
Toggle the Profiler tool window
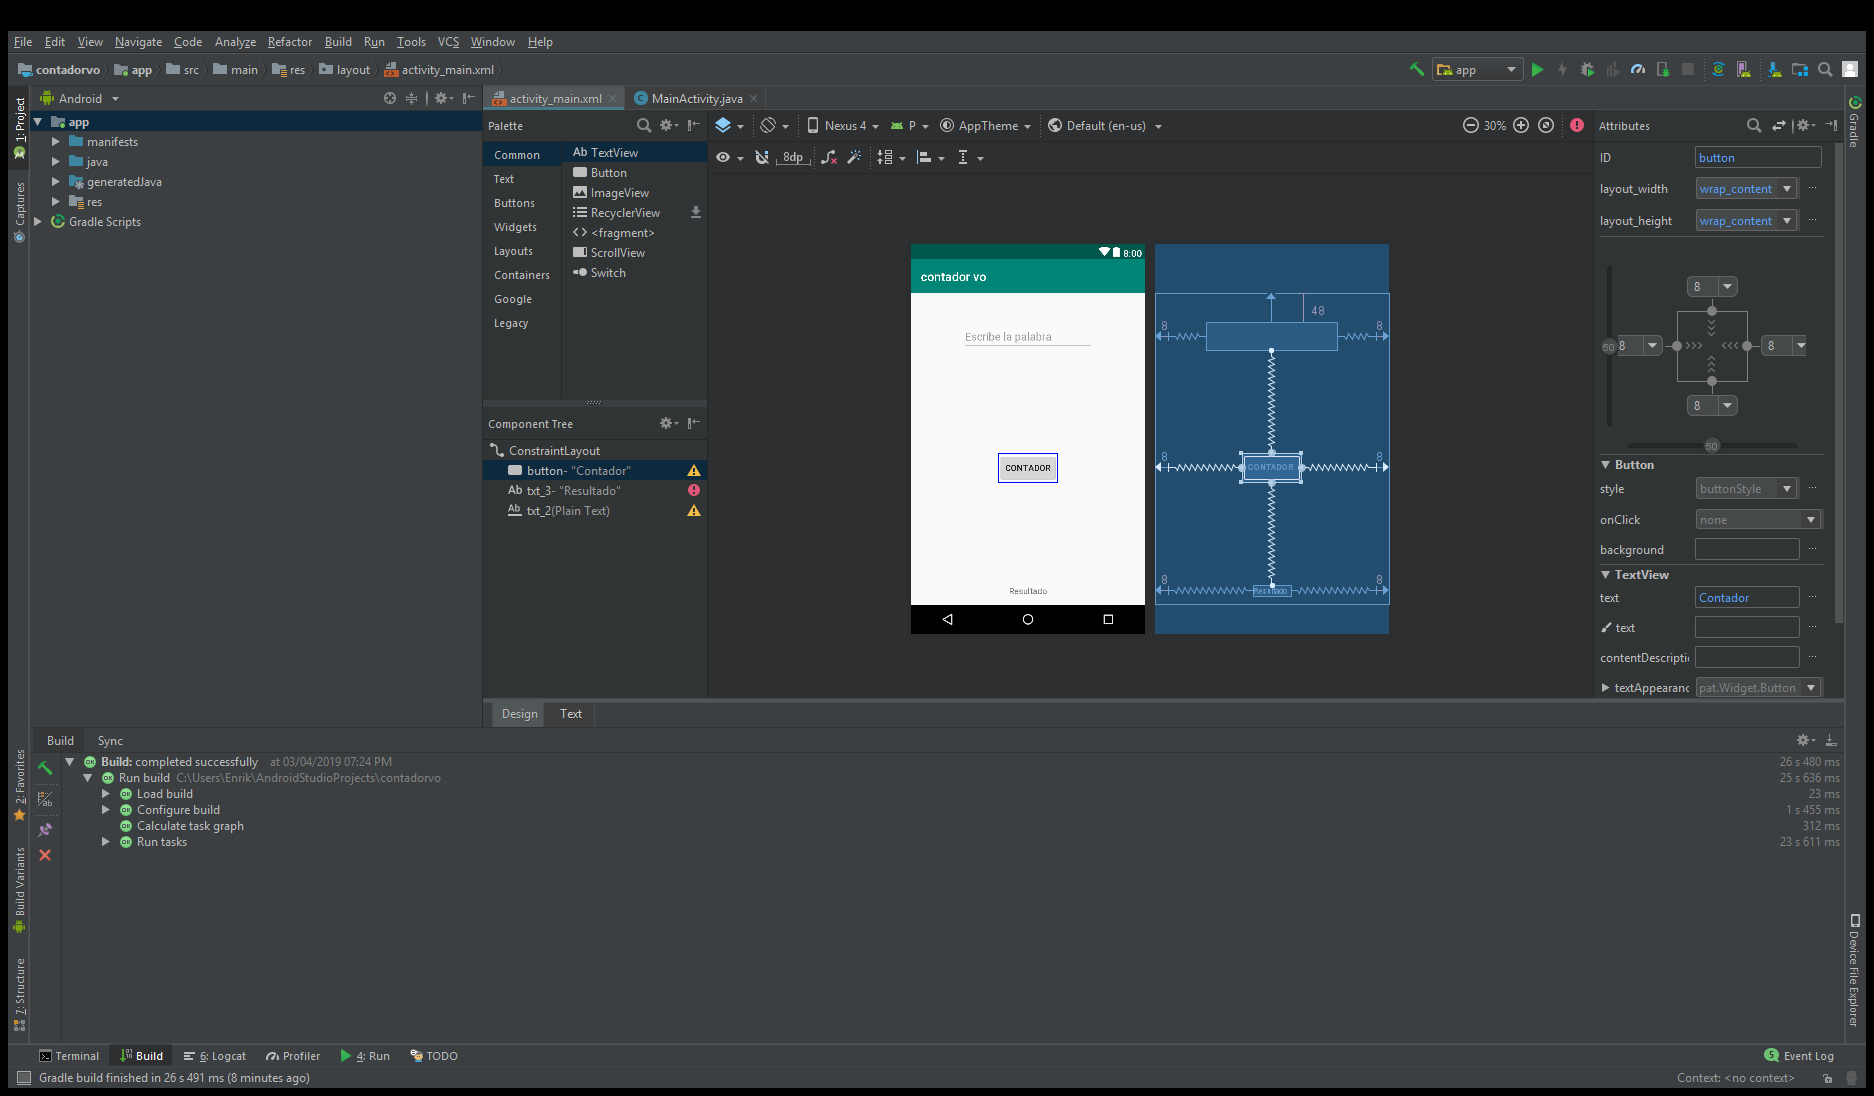(x=293, y=1056)
